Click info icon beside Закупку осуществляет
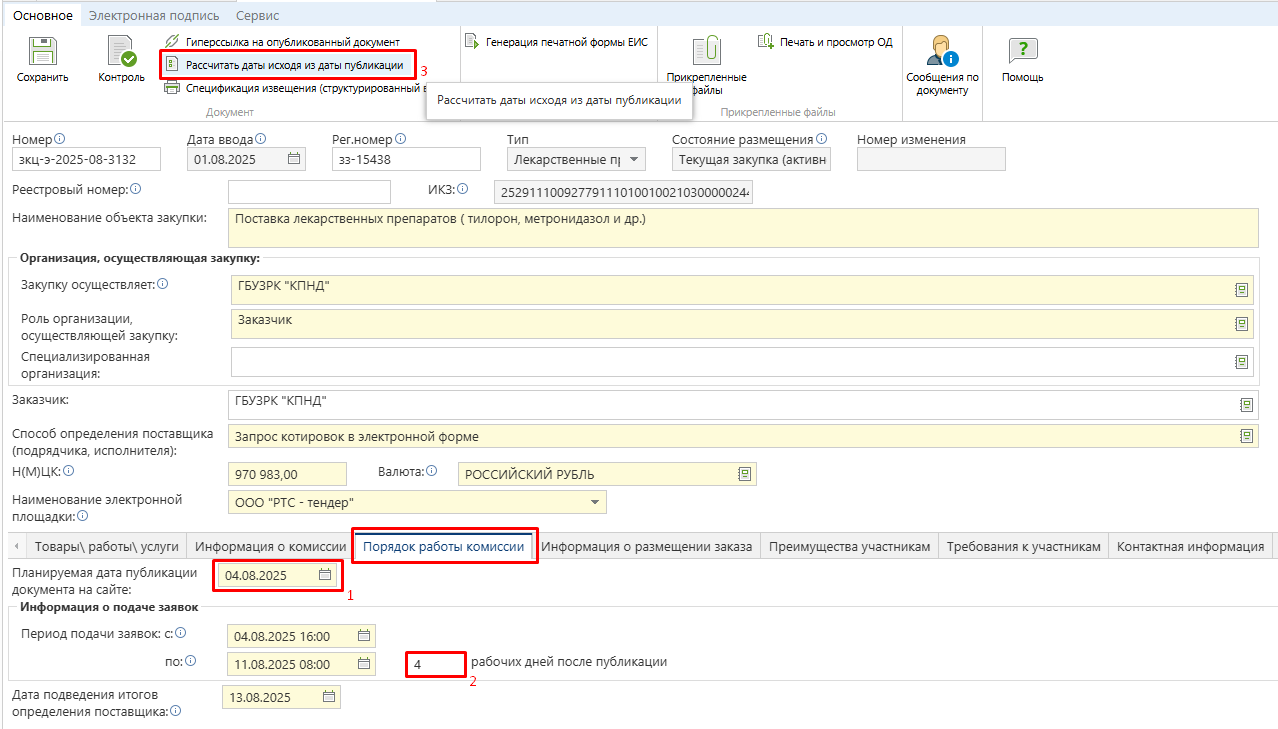Image resolution: width=1278 pixels, height=729 pixels. tap(163, 284)
